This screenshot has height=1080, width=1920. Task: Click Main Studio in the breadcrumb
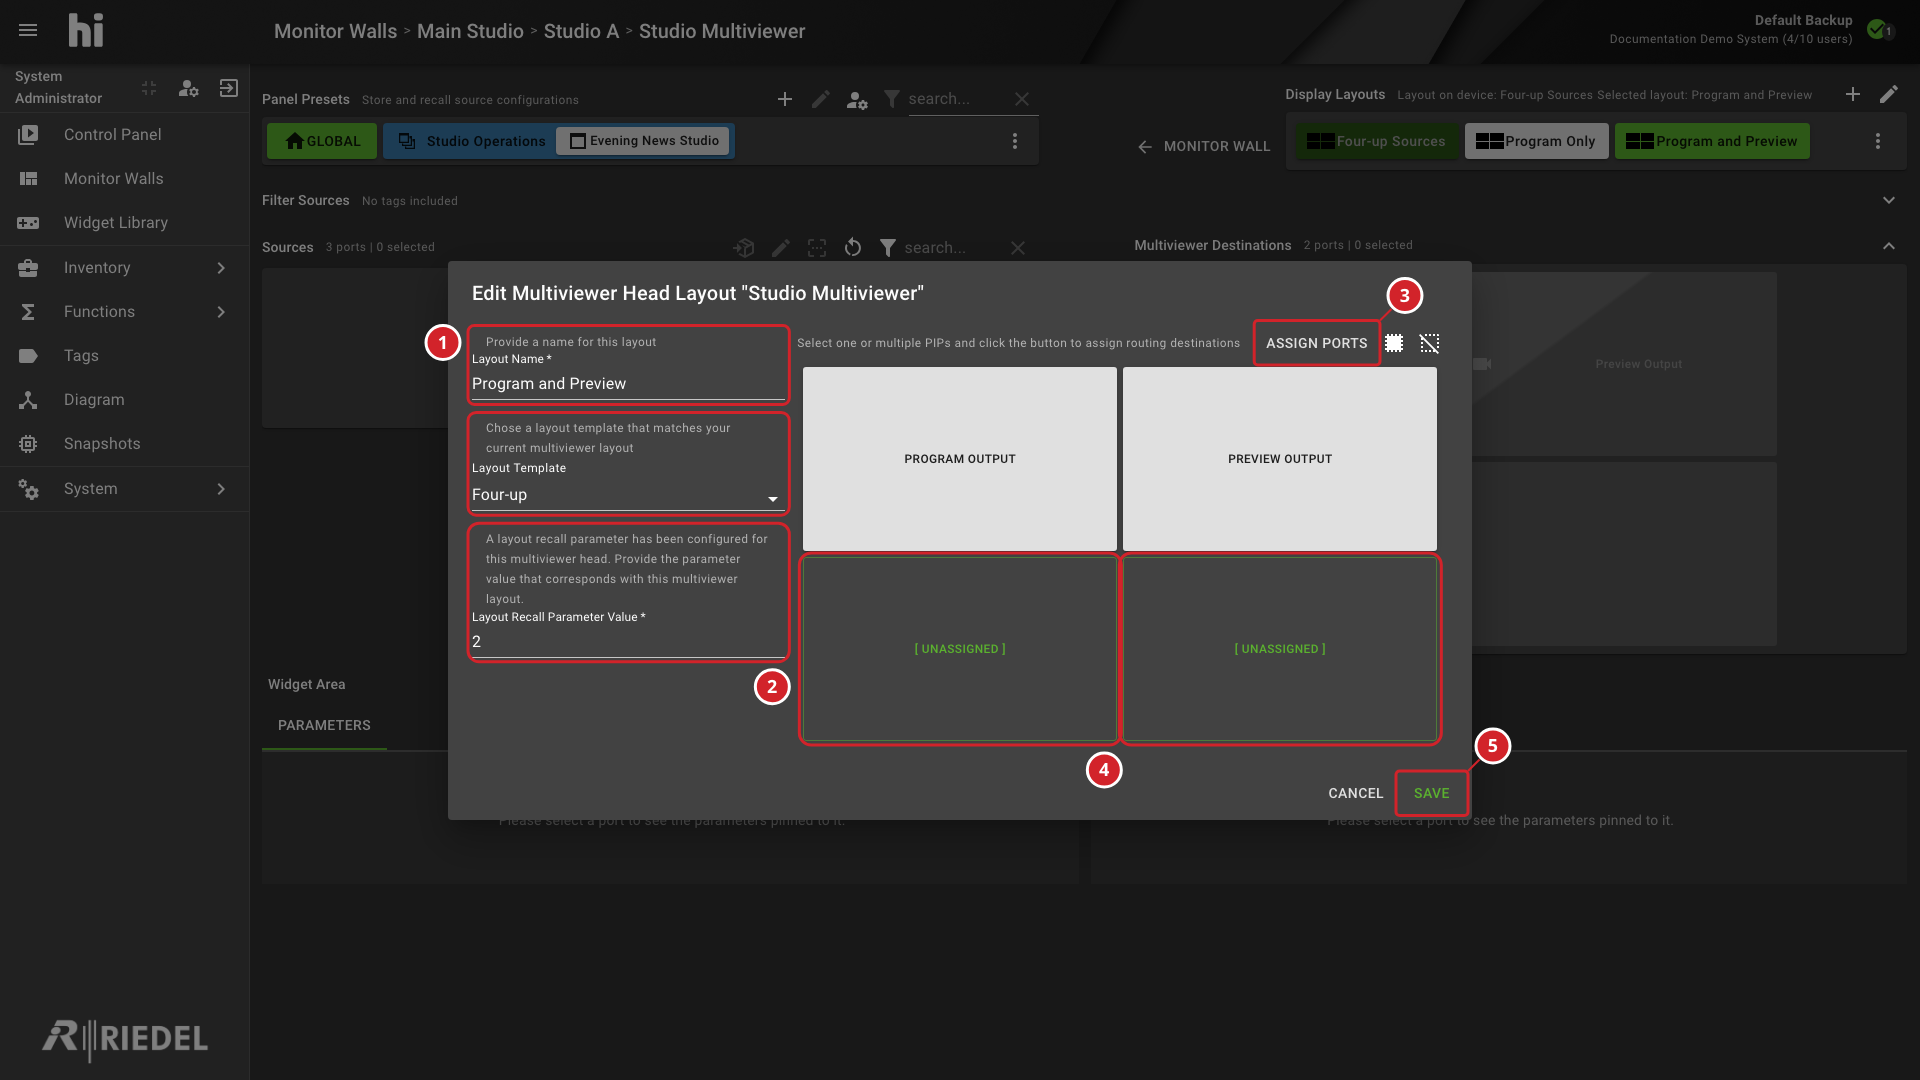click(470, 31)
